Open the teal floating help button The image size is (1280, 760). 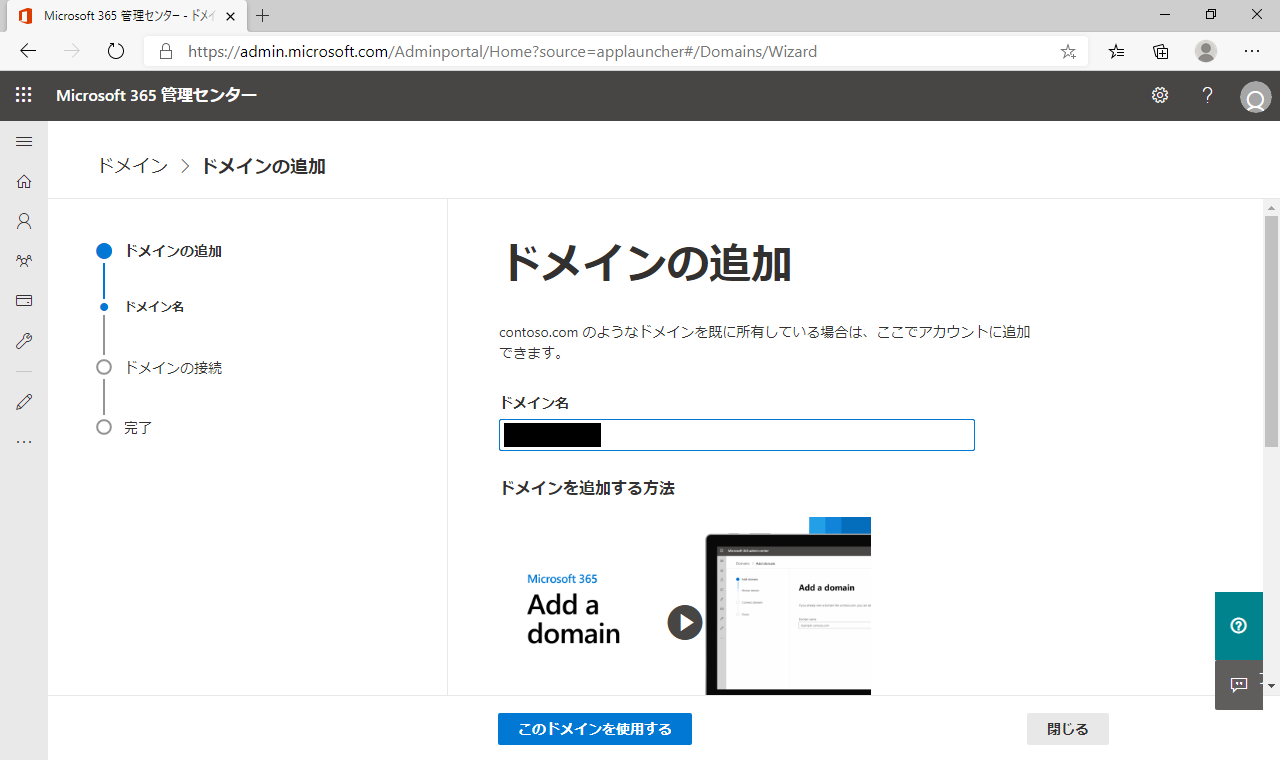pyautogui.click(x=1239, y=626)
